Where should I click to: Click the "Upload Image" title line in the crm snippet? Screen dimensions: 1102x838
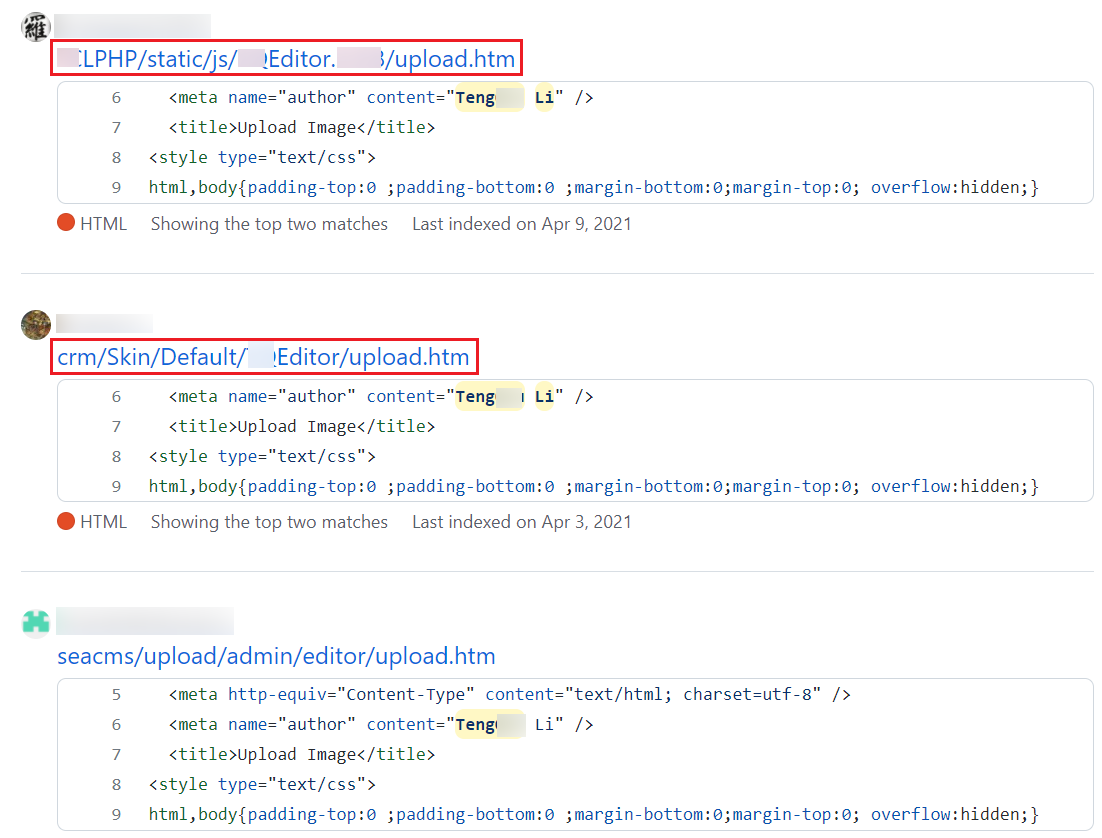click(302, 427)
